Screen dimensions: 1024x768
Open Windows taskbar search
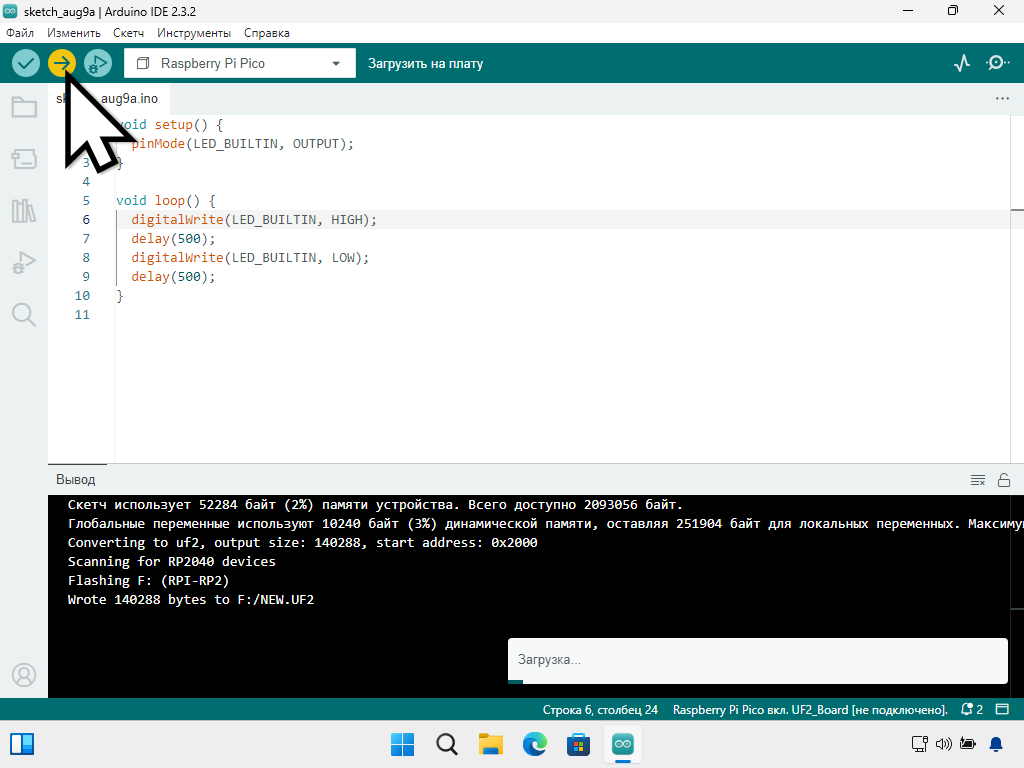pyautogui.click(x=447, y=744)
